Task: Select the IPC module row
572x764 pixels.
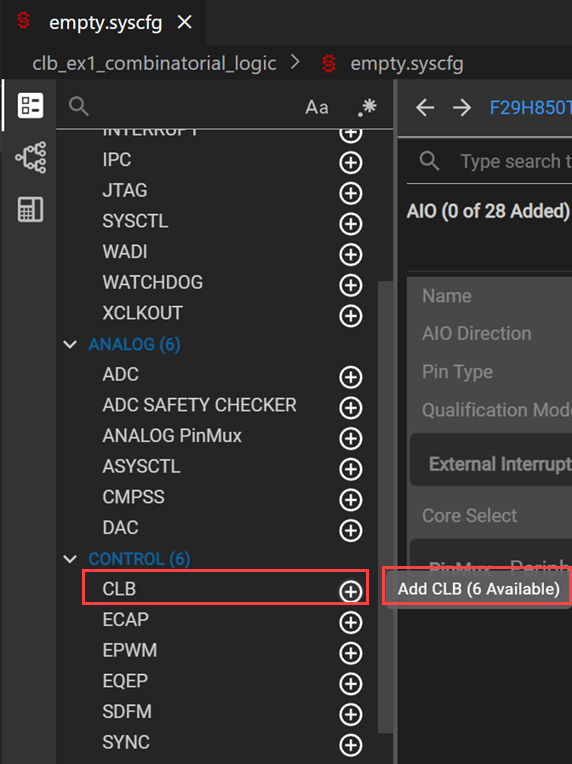Action: [225, 160]
